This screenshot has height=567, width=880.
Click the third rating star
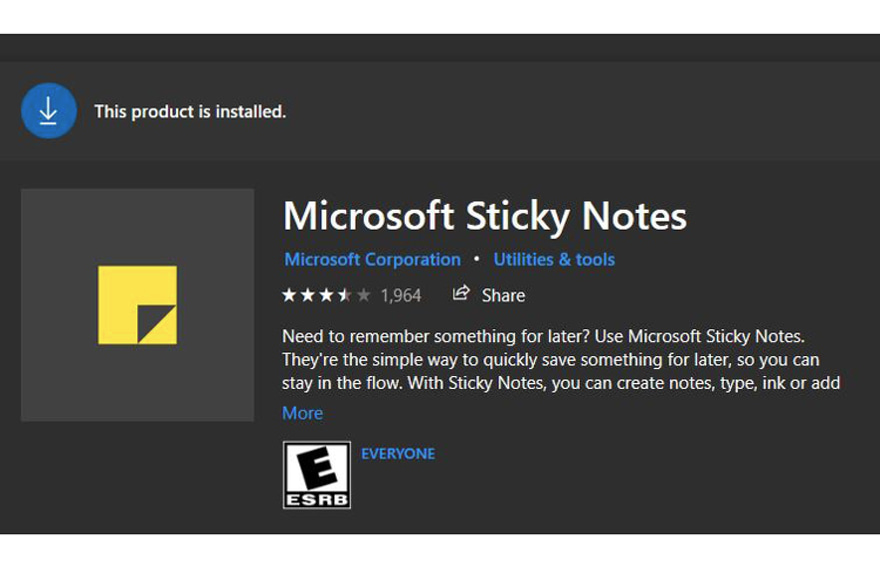(x=326, y=295)
